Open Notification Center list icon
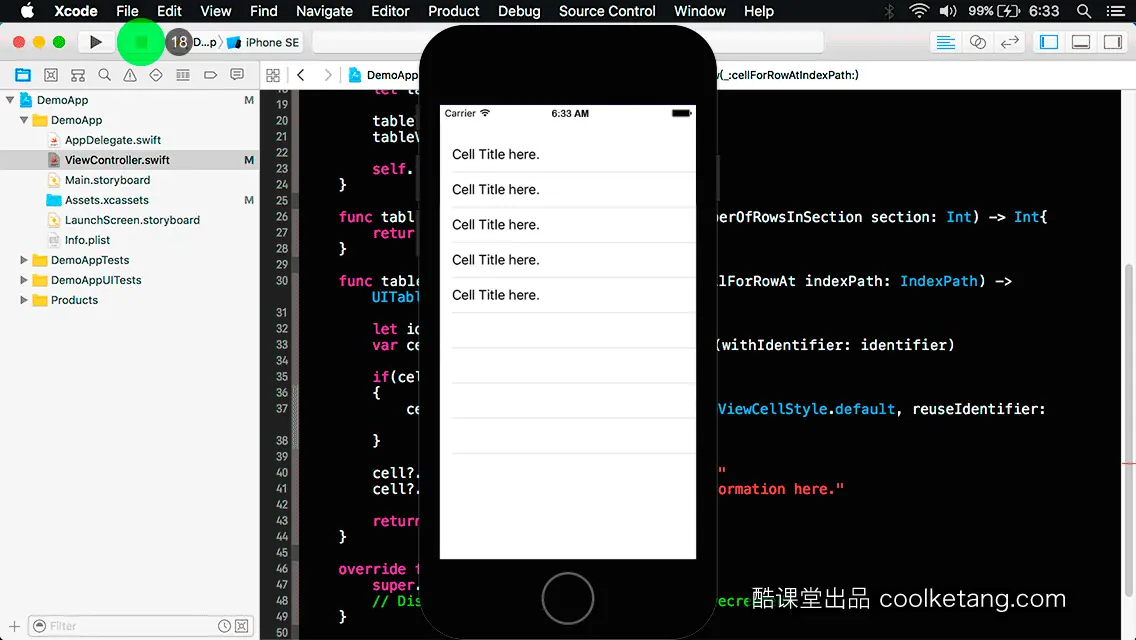1136x640 pixels. click(1116, 11)
